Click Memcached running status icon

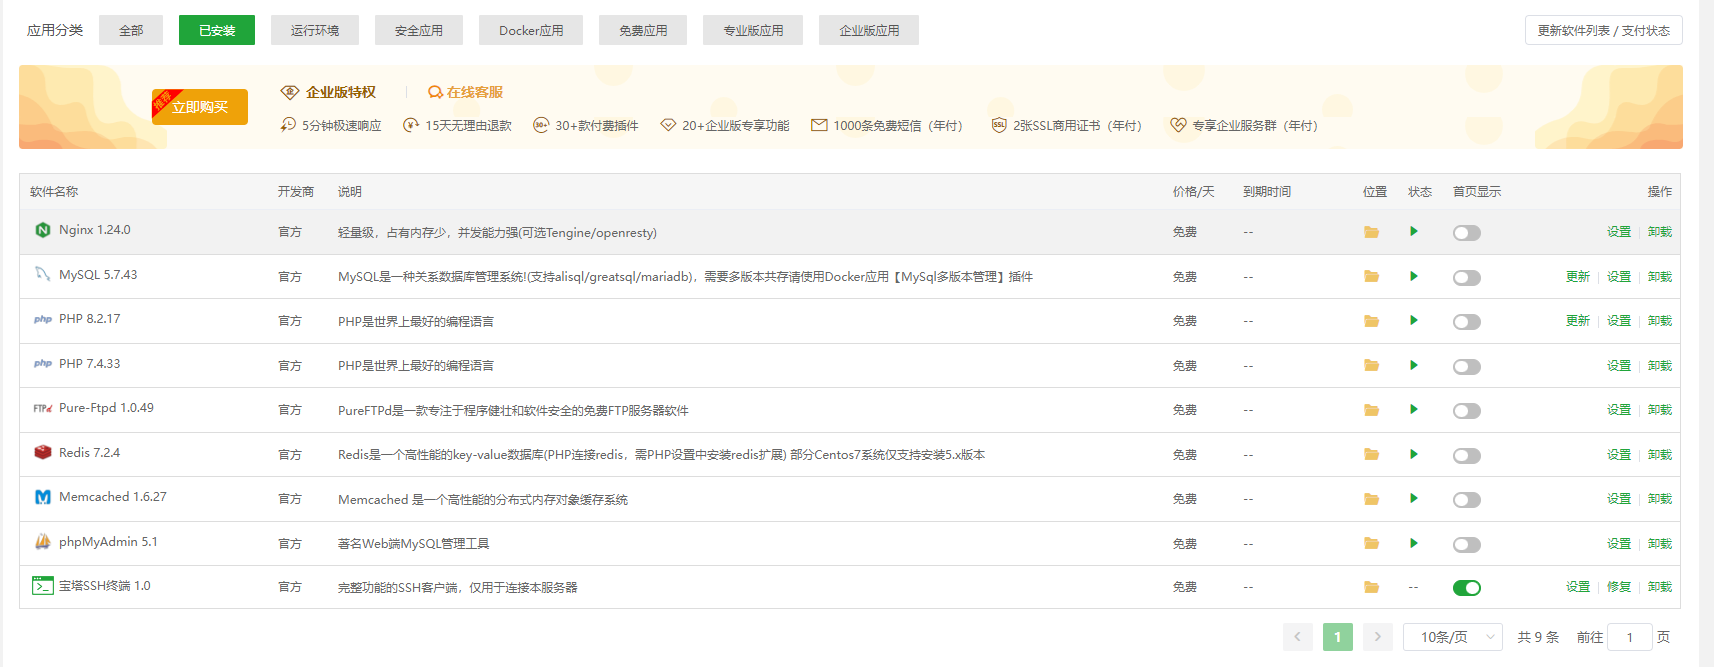coord(1414,498)
